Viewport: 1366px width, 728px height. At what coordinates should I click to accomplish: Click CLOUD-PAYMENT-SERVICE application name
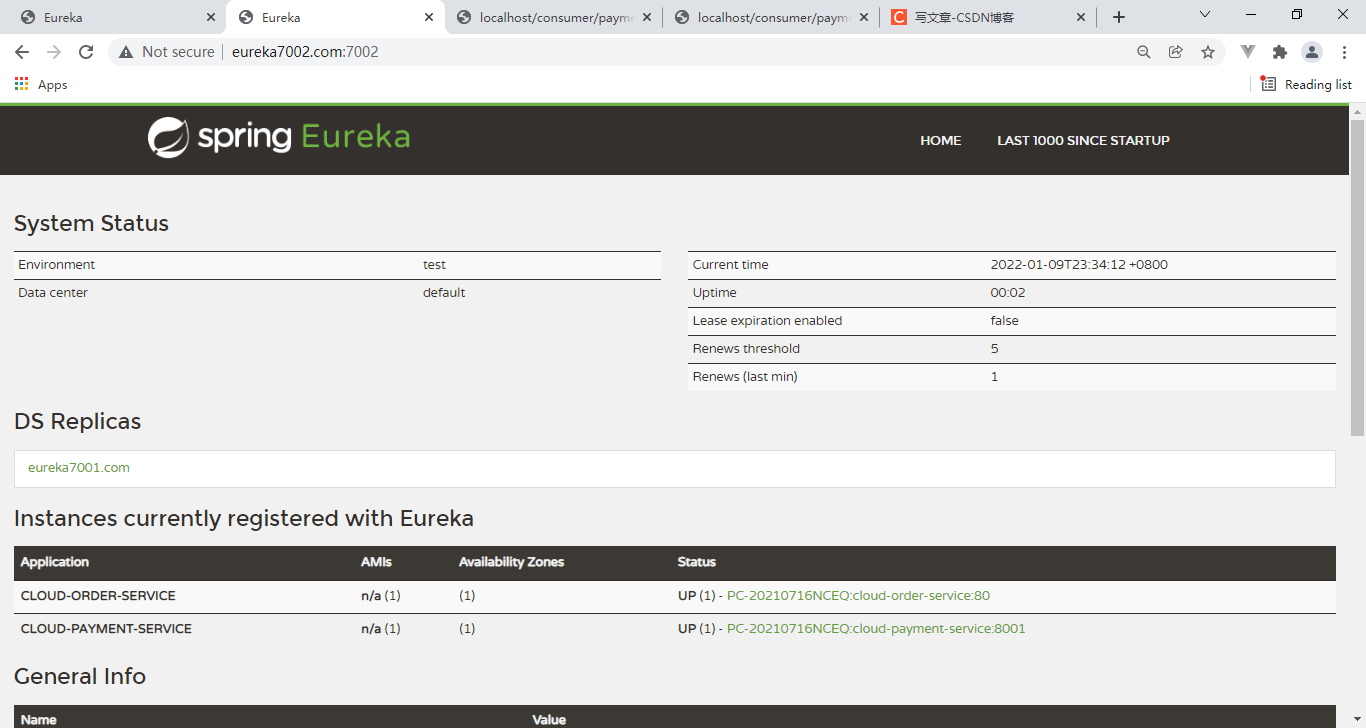(106, 629)
